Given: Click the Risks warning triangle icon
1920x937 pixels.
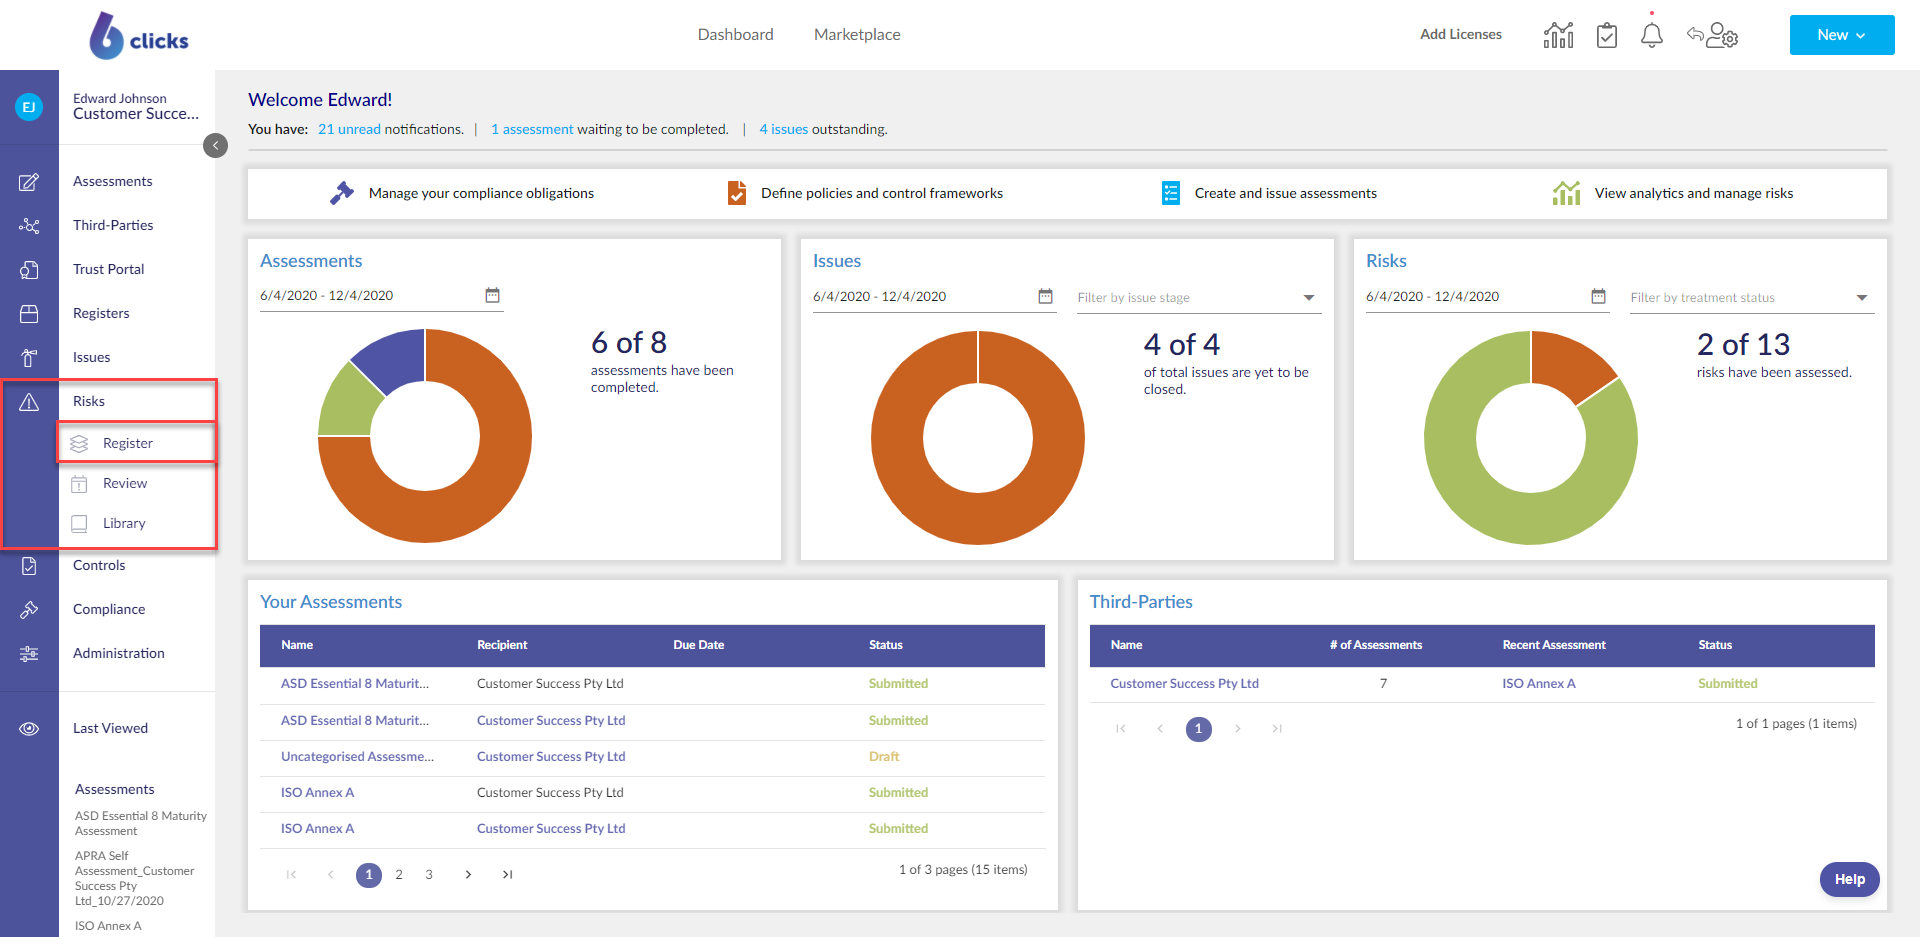Looking at the screenshot, I should click(29, 402).
